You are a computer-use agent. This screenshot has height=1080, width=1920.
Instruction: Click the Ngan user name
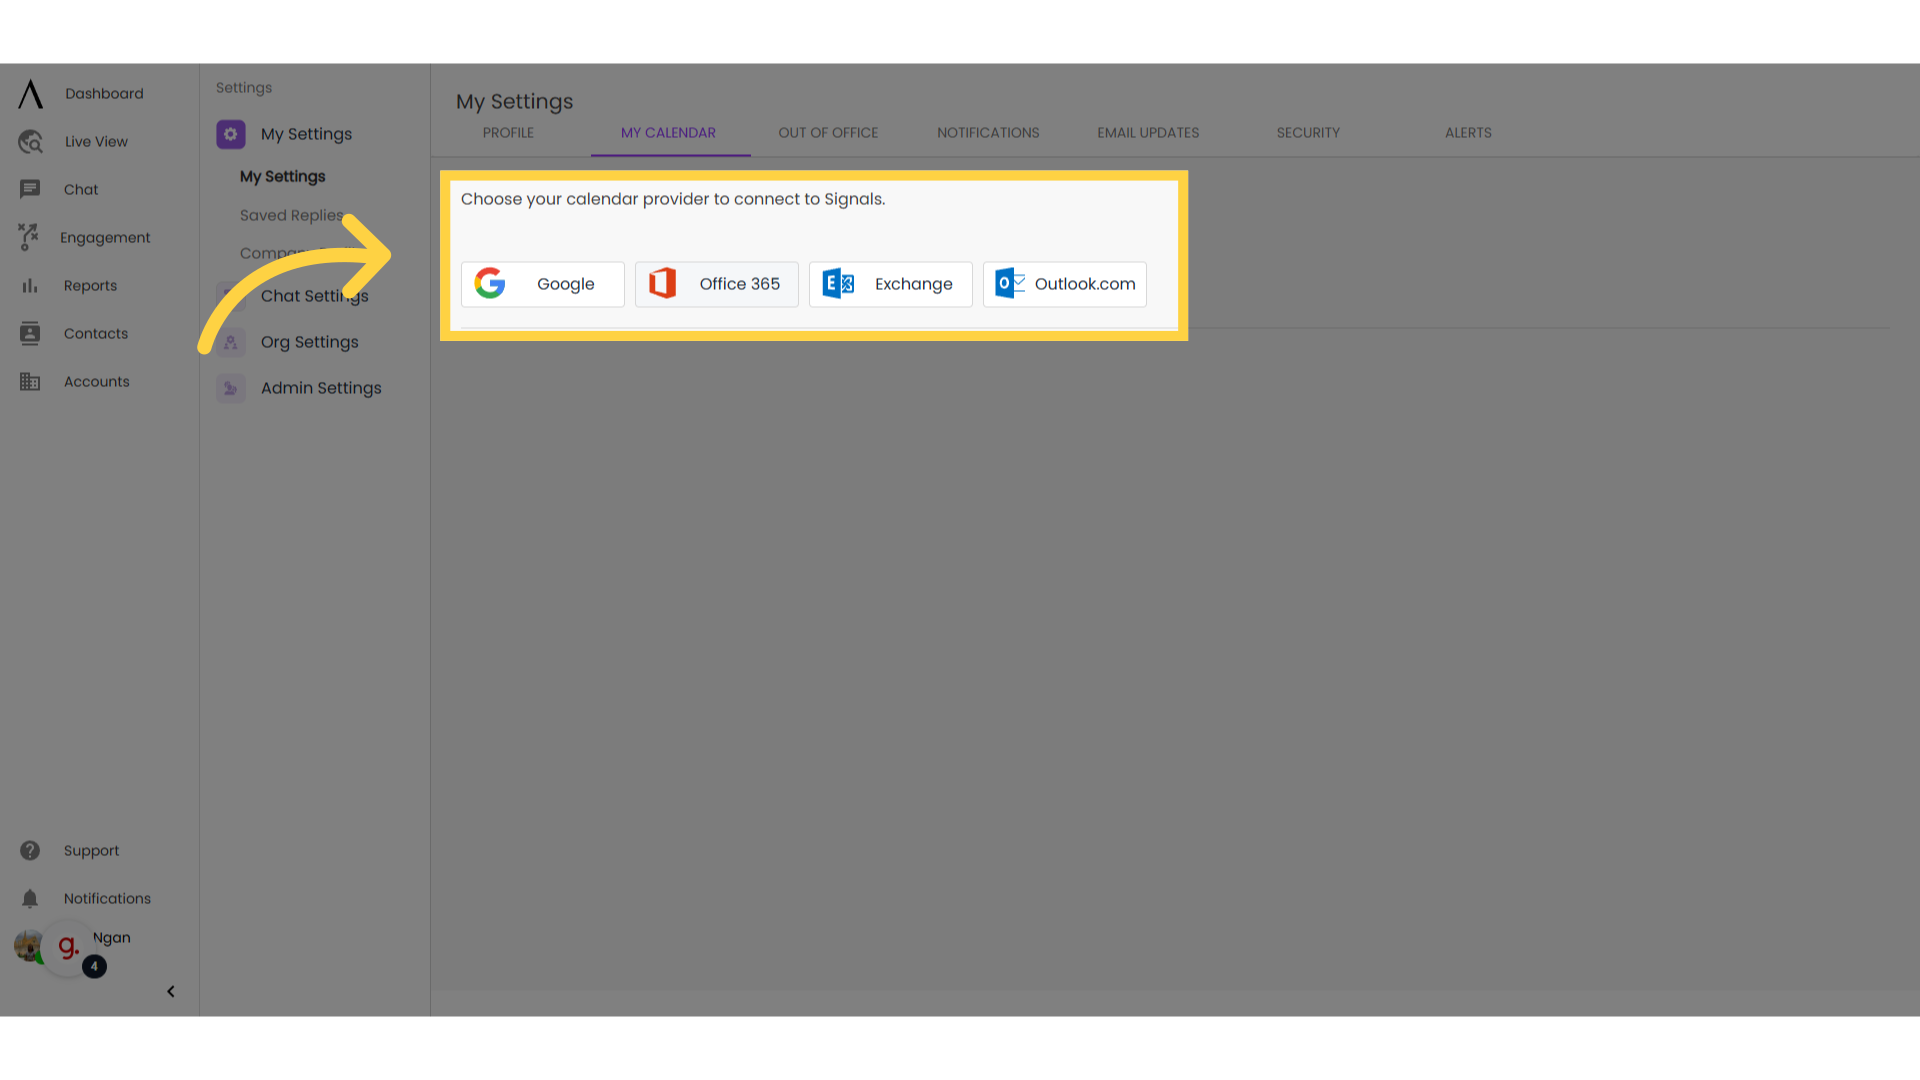(112, 938)
